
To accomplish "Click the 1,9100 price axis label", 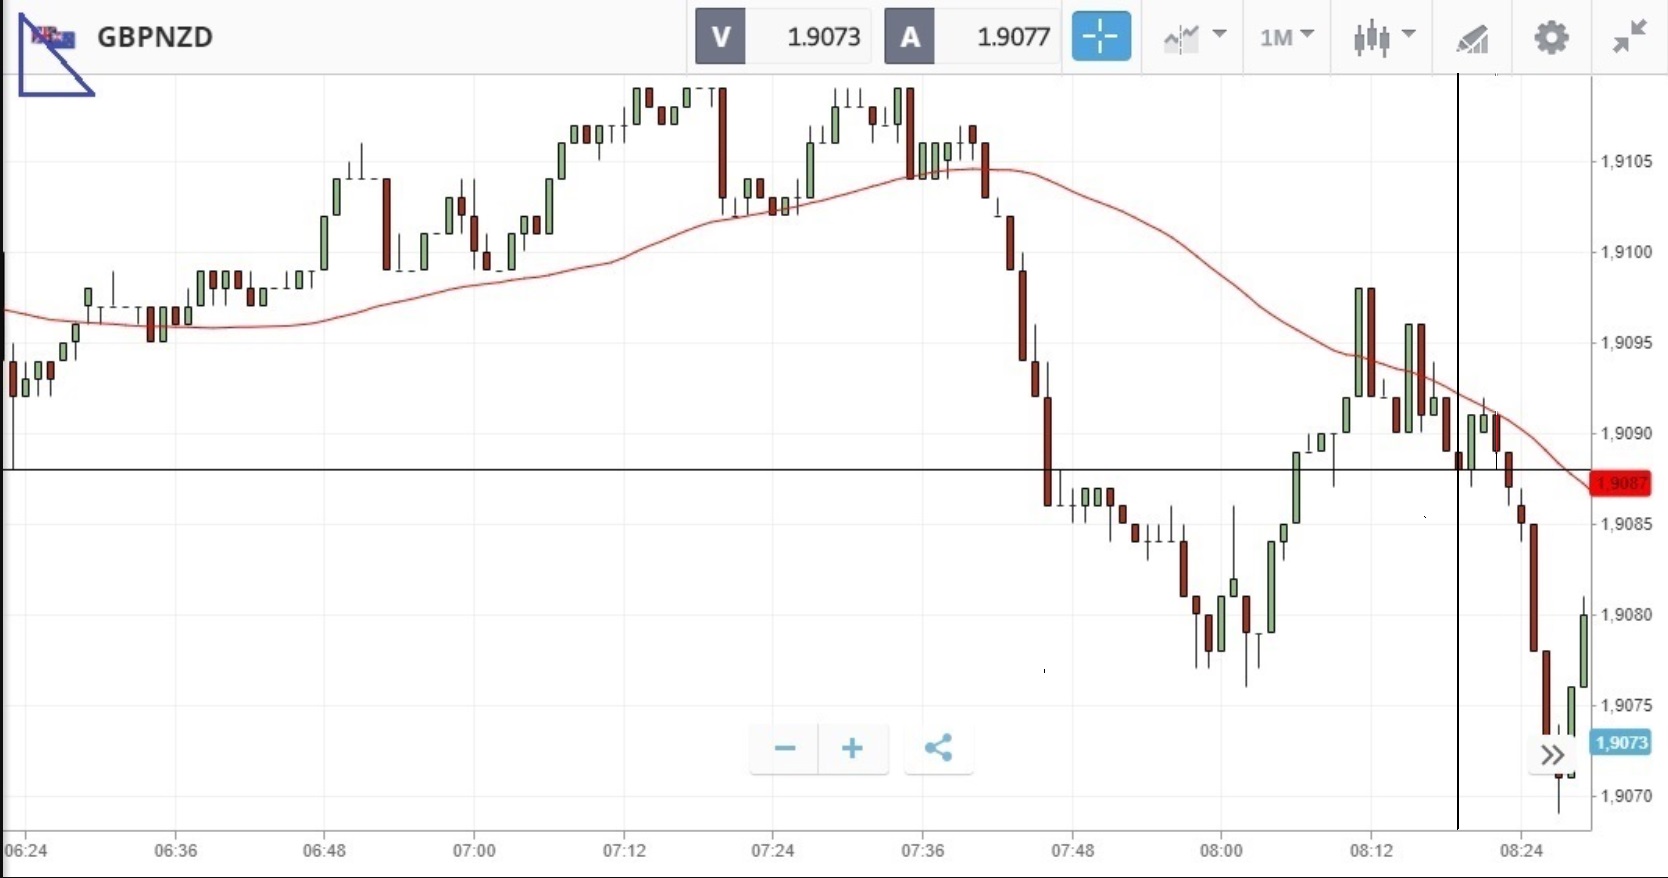I will click(x=1626, y=252).
